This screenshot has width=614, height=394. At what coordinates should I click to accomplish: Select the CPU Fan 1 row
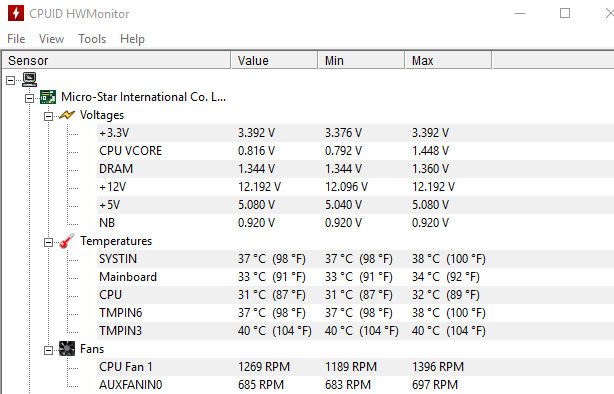[356, 367]
